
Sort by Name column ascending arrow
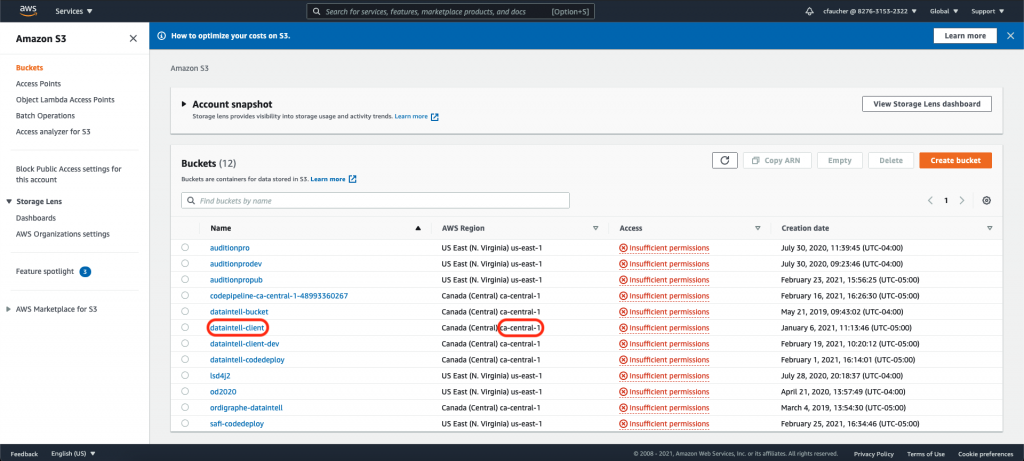[x=418, y=229]
